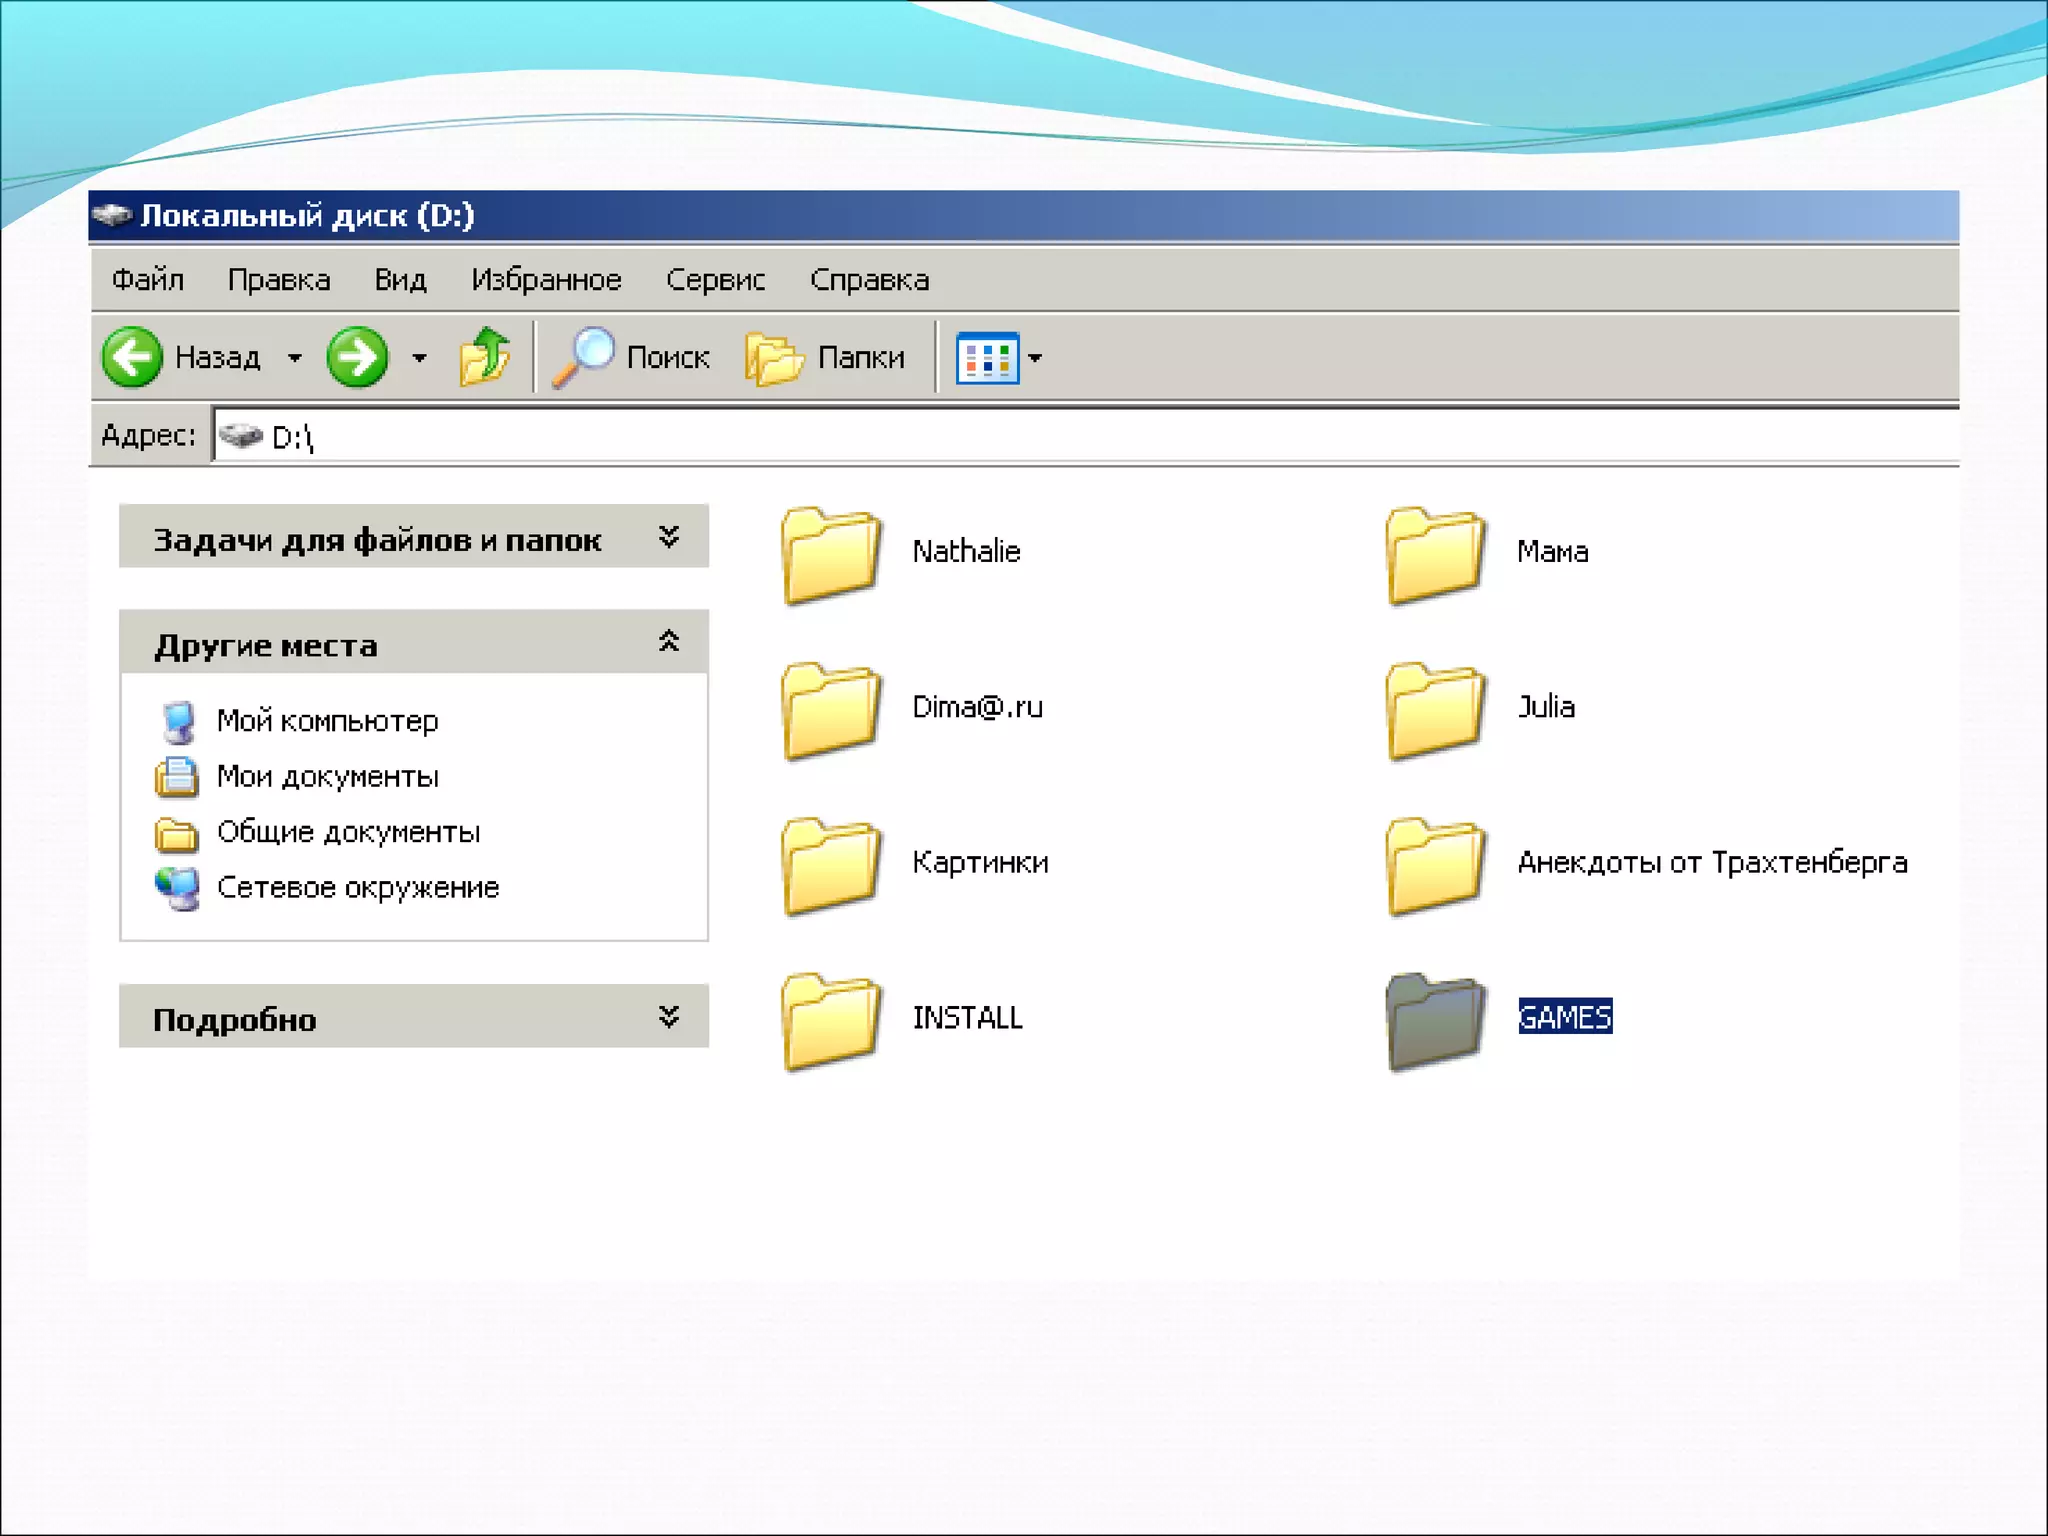Click the address bar field
Image resolution: width=2048 pixels, height=1536 pixels.
click(1000, 437)
